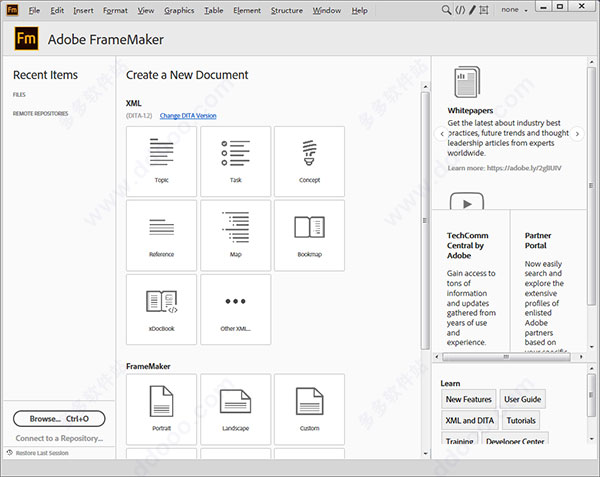Open the User Guide button
The height and width of the screenshot is (477, 600).
522,399
